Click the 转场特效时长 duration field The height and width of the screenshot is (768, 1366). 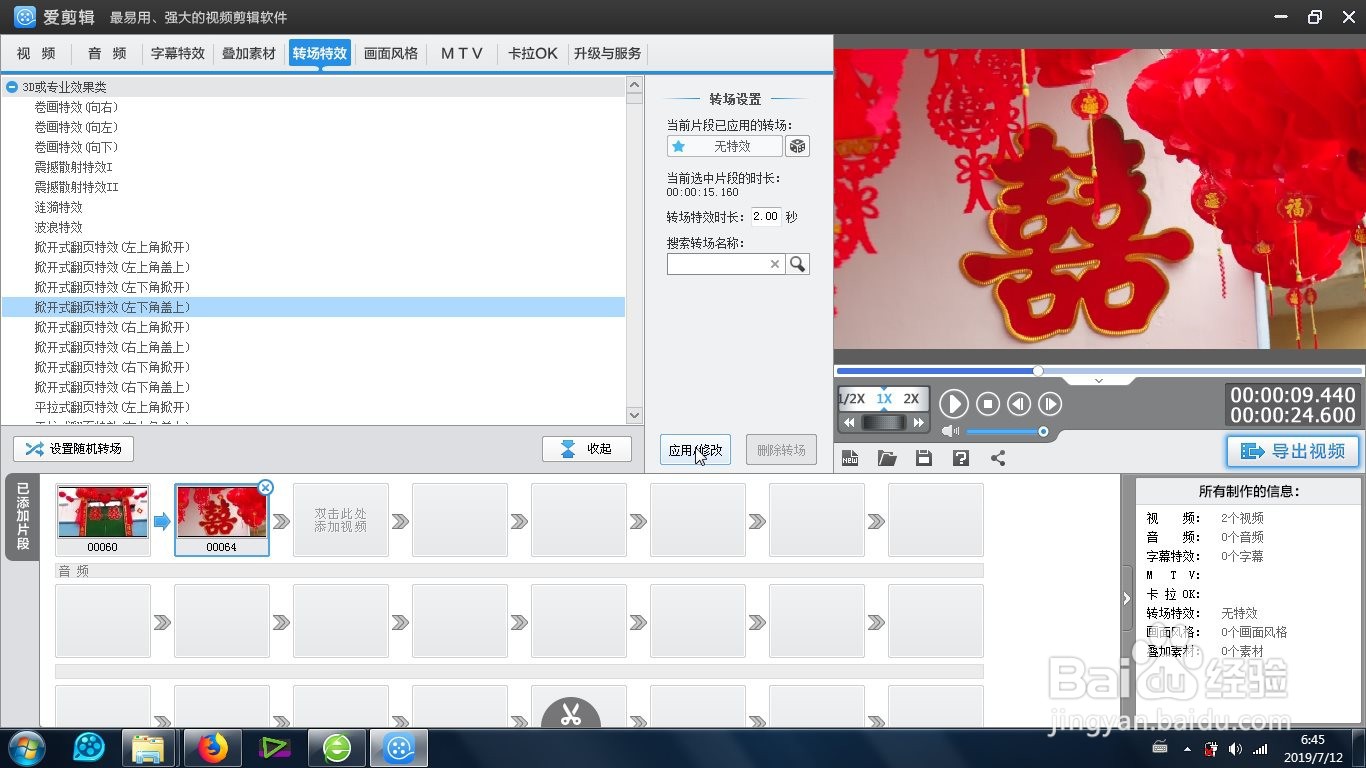click(766, 217)
